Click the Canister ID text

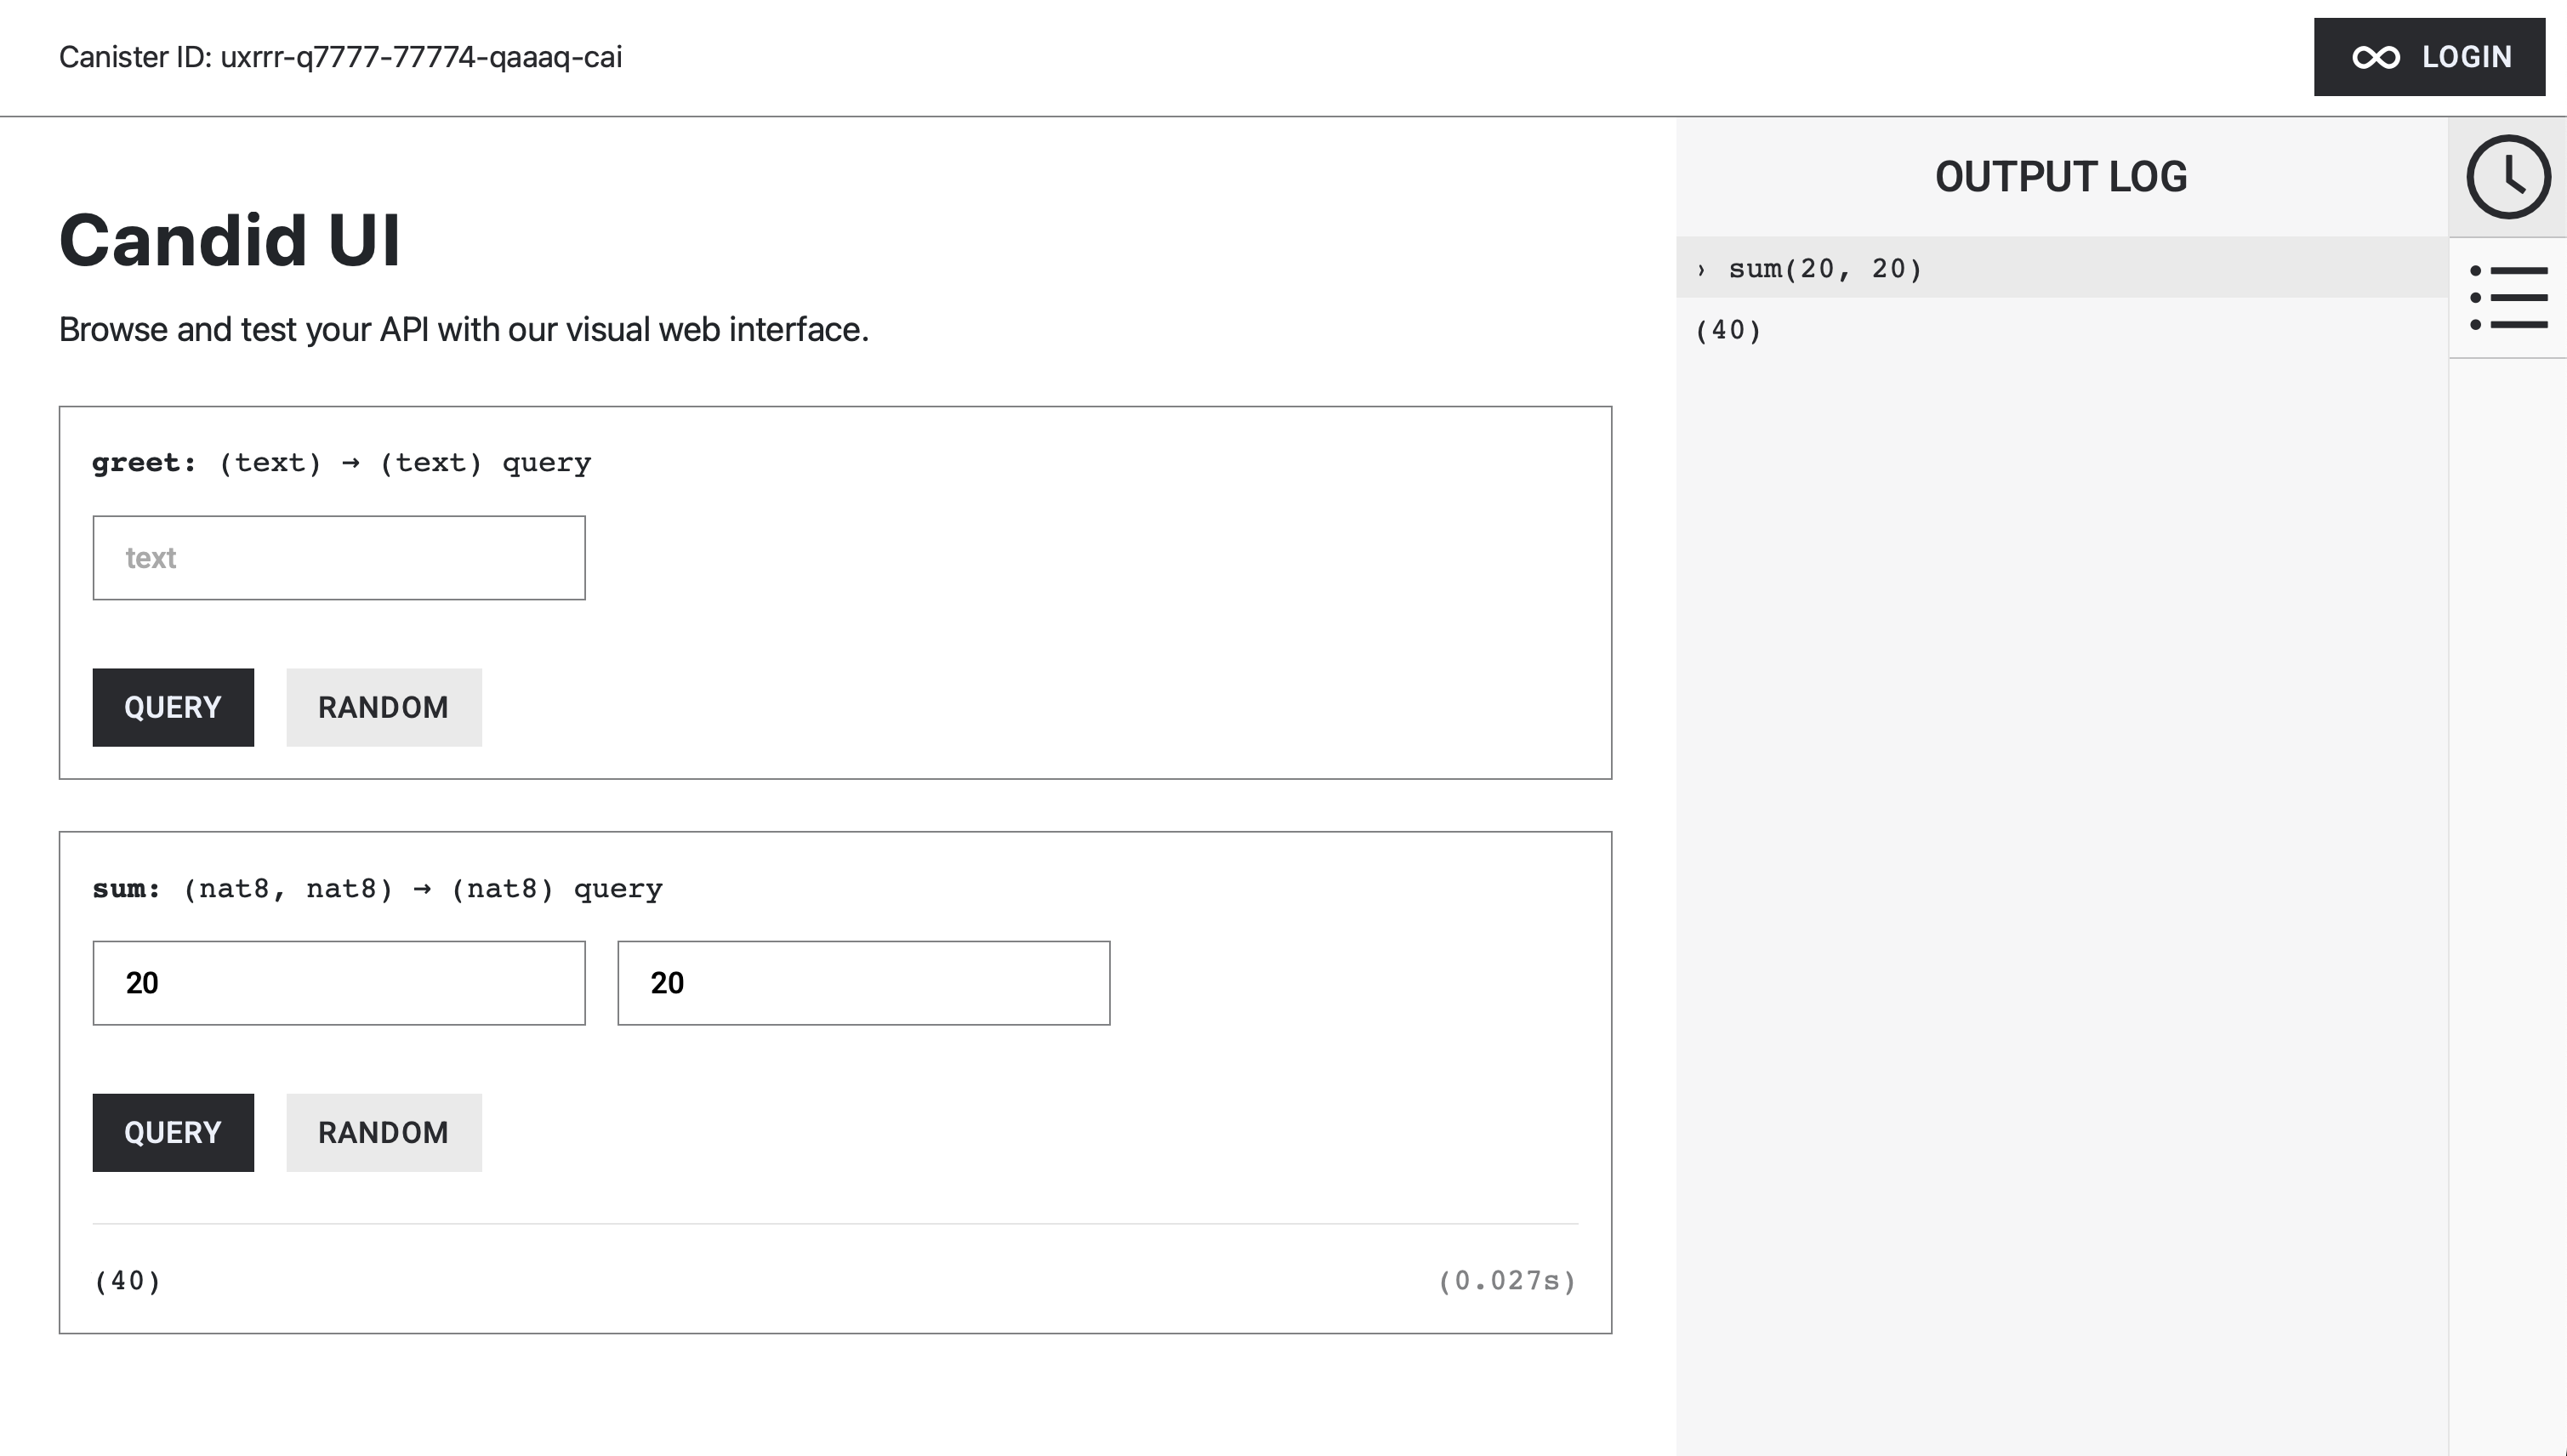click(x=340, y=57)
